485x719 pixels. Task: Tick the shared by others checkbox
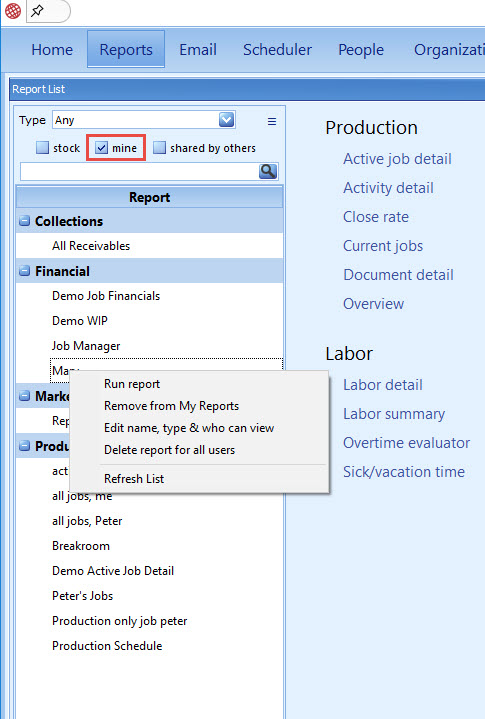(x=159, y=148)
